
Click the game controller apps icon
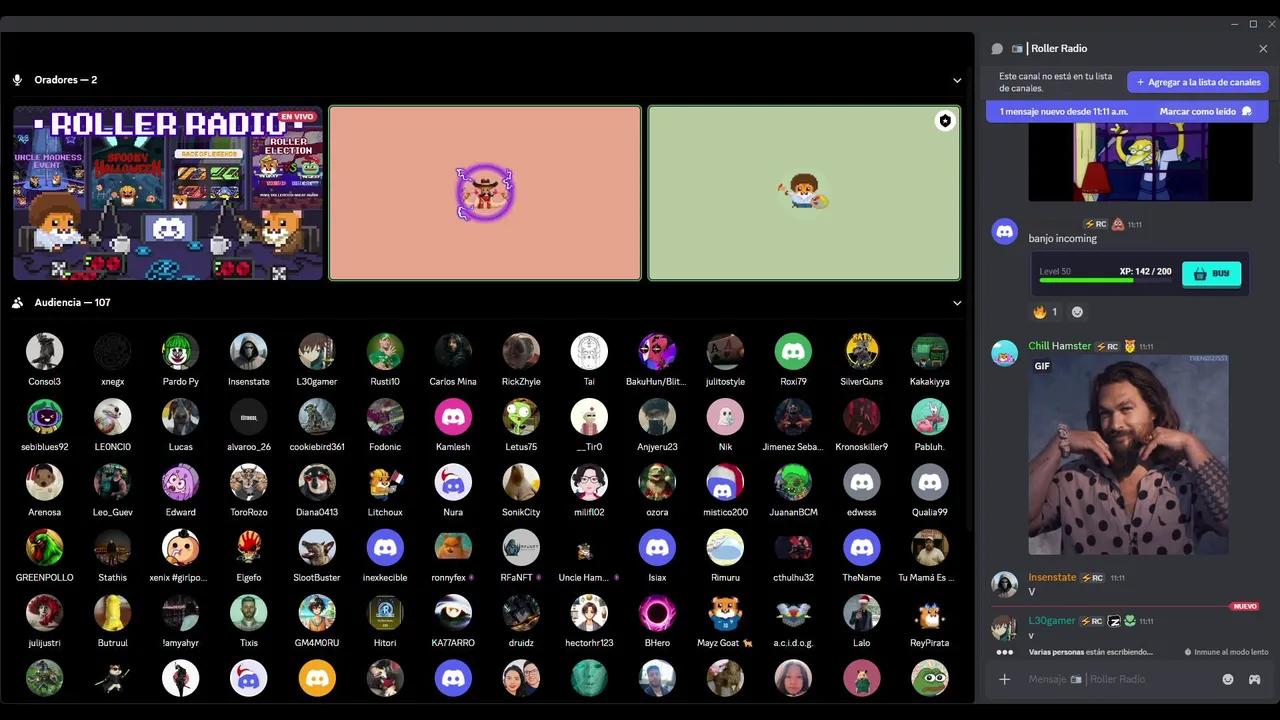pos(1253,679)
